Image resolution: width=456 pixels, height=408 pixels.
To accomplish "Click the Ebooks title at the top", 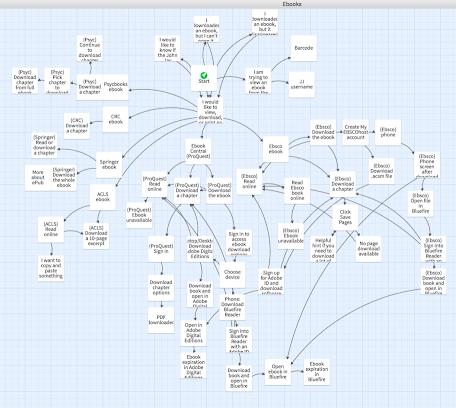I will click(292, 4).
